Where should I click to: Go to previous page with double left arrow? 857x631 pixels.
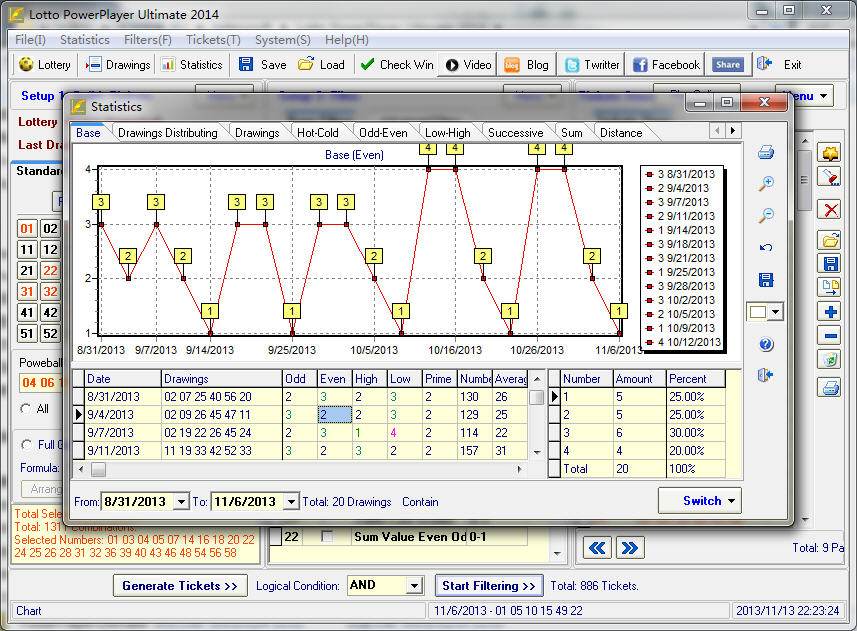pos(597,548)
